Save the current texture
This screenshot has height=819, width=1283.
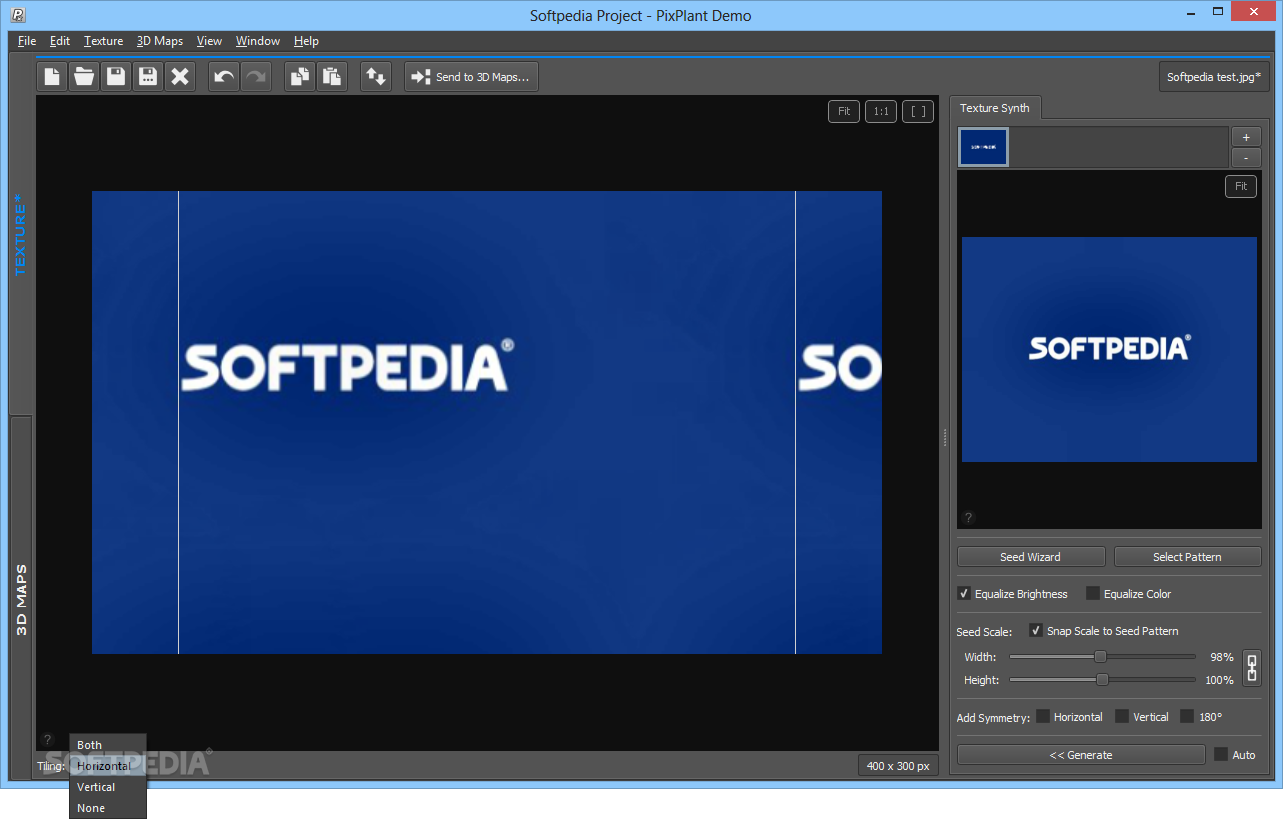pyautogui.click(x=116, y=77)
